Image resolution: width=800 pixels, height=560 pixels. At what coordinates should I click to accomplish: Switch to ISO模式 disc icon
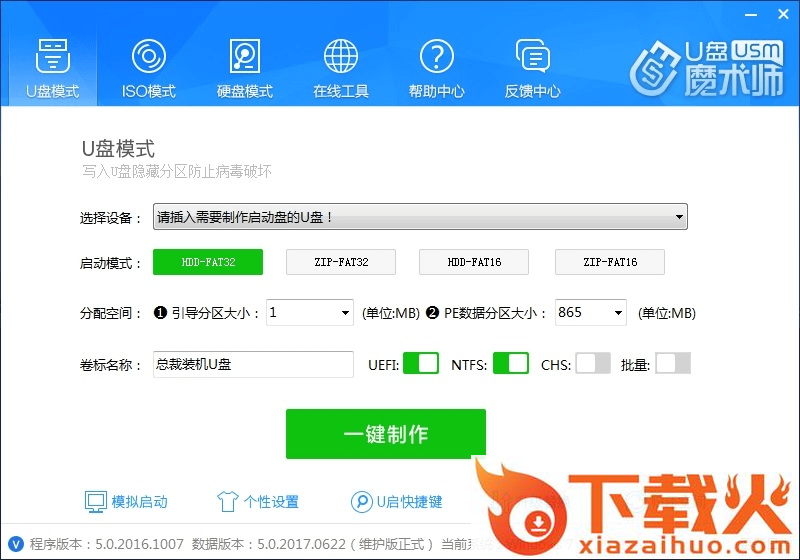click(148, 56)
